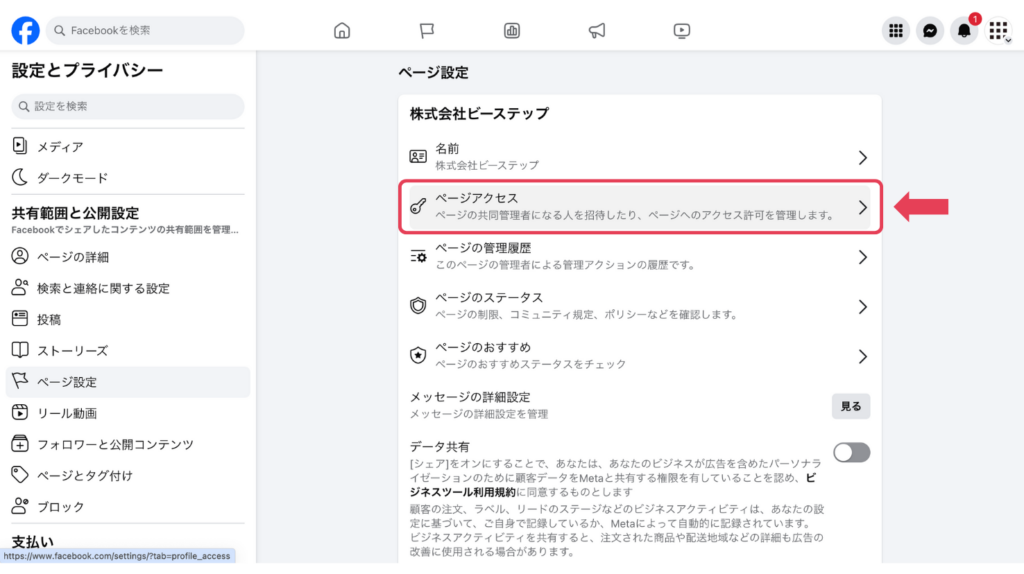The image size is (1024, 574).
Task: Expand the 名前 row chevron
Action: point(863,157)
